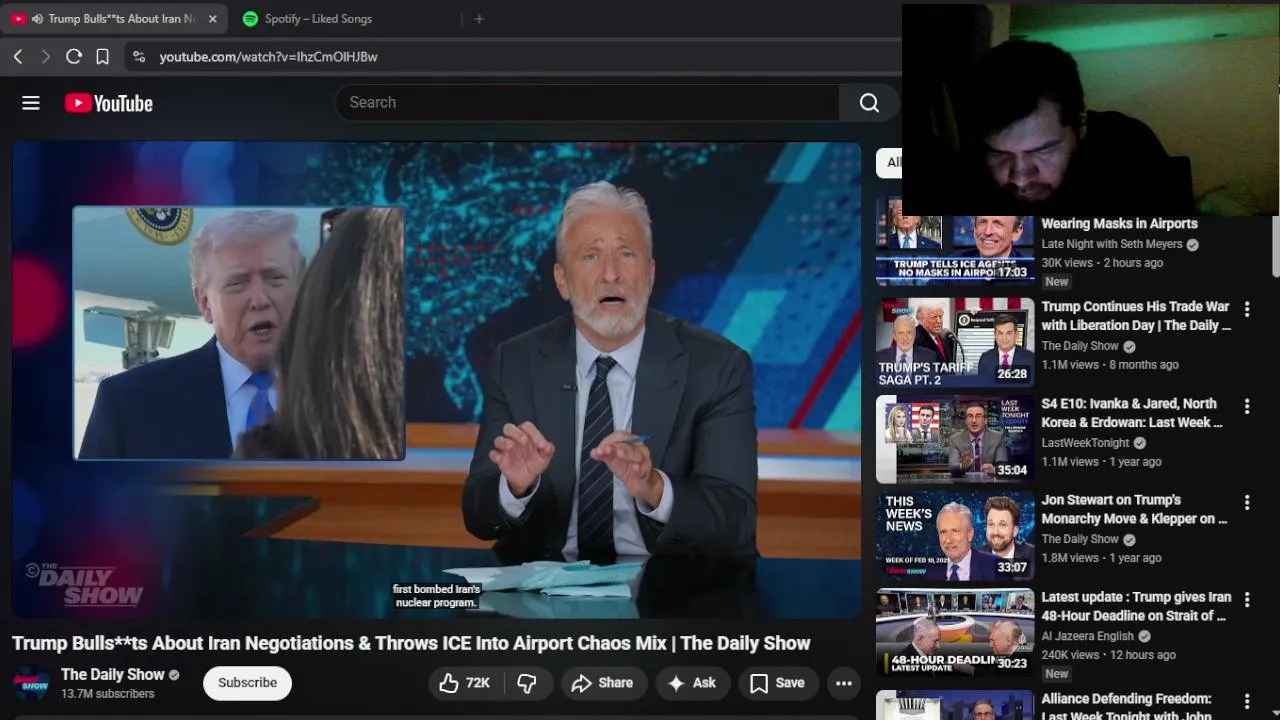
Task: Open options for Jon Stewart Monarchy Move video
Action: click(x=1246, y=502)
